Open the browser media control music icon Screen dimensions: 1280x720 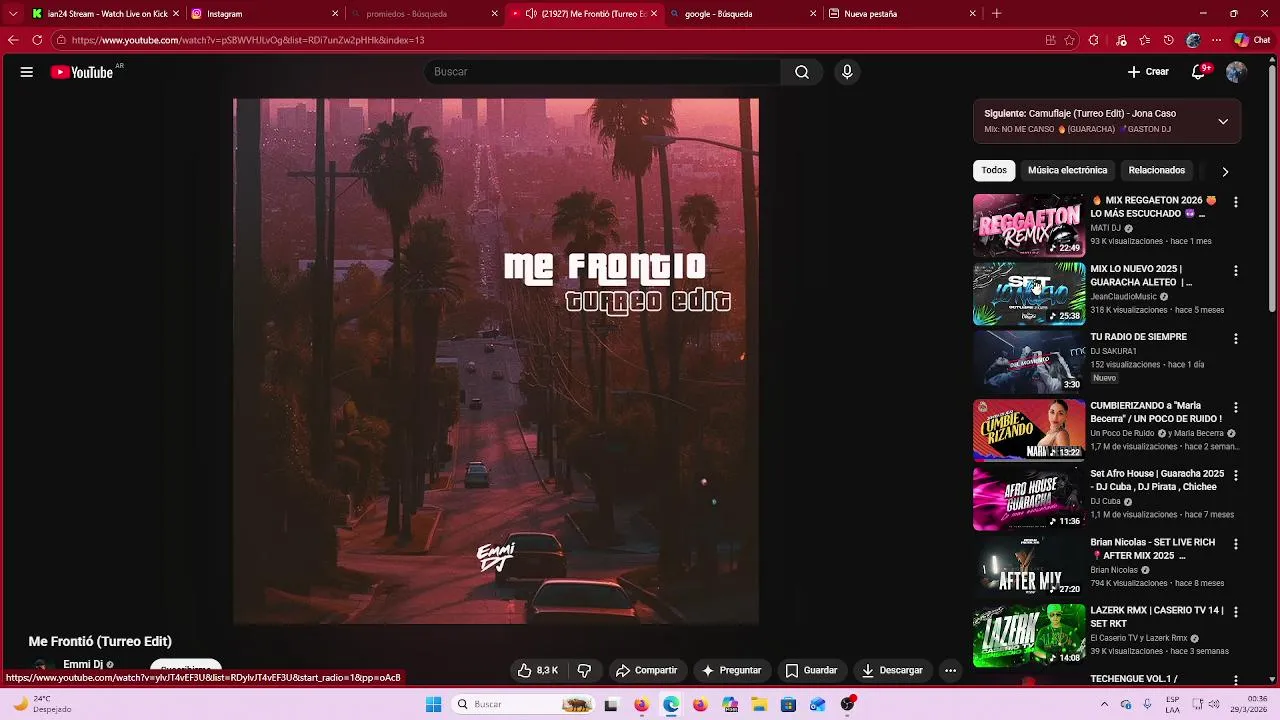[x=1120, y=40]
